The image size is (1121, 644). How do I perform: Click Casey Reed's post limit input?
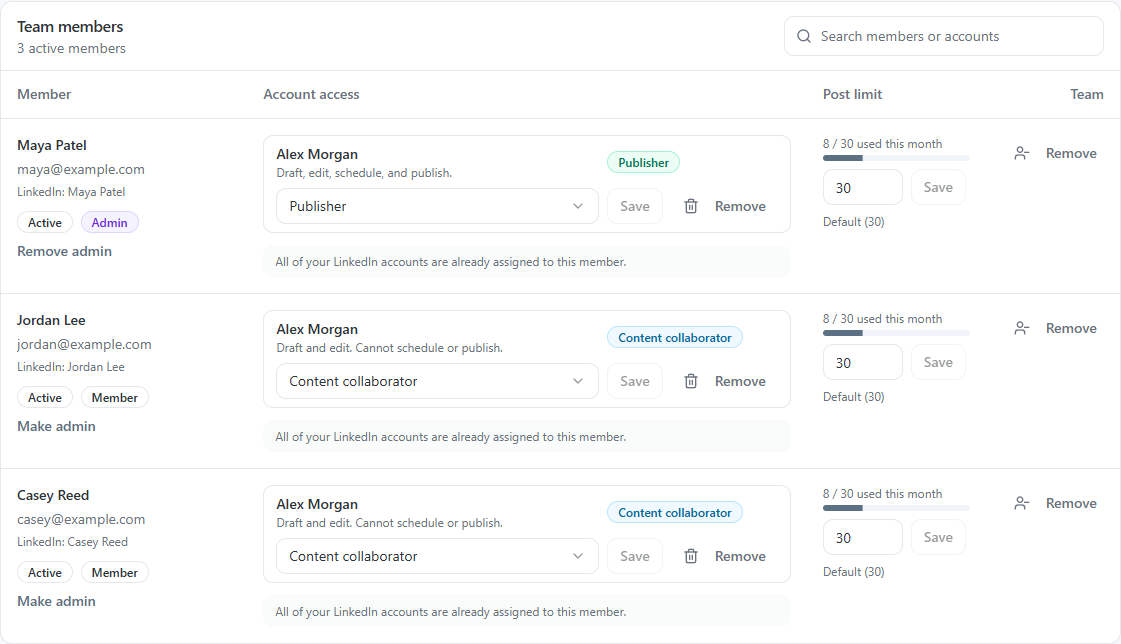pyautogui.click(x=862, y=538)
